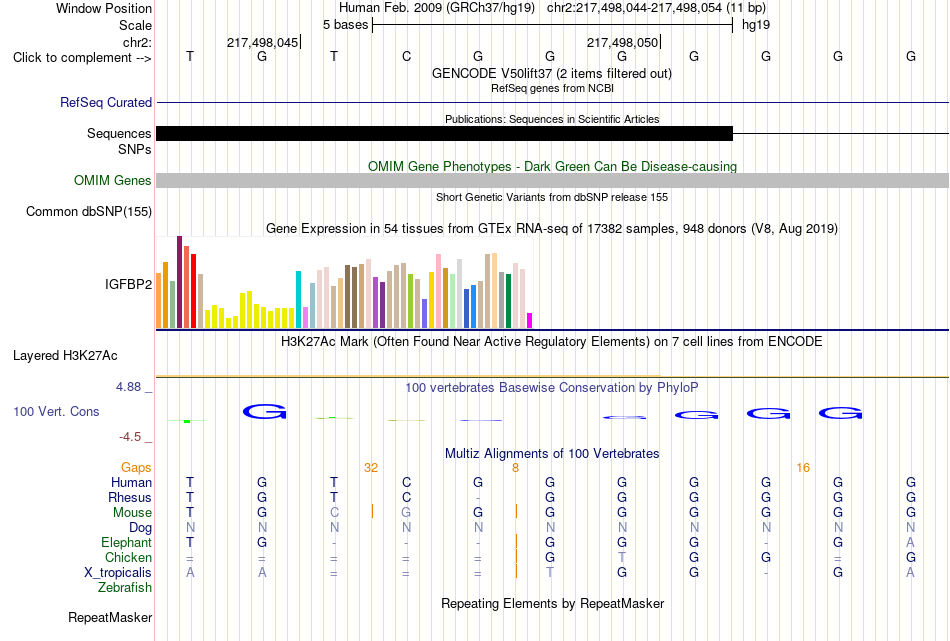Click the X_tropicalis species label
The width and height of the screenshot is (950, 641).
pos(118,573)
